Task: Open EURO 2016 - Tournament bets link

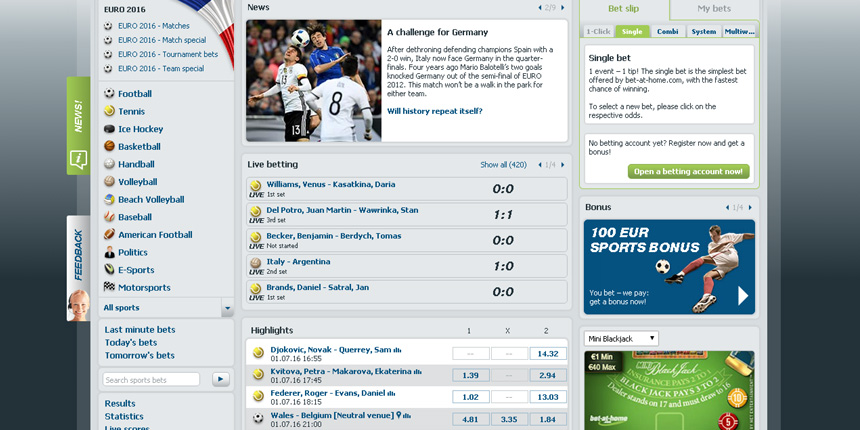Action: pos(168,54)
